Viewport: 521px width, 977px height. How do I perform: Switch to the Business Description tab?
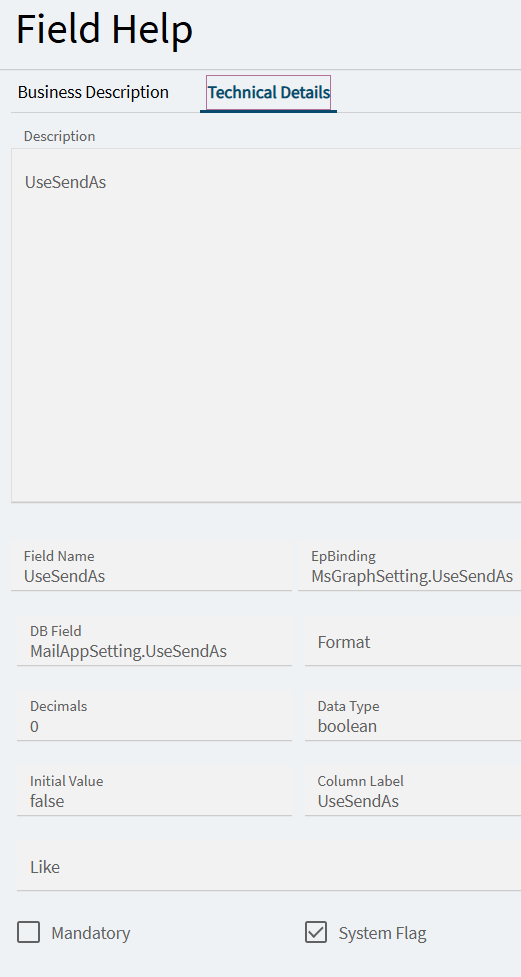(x=93, y=92)
